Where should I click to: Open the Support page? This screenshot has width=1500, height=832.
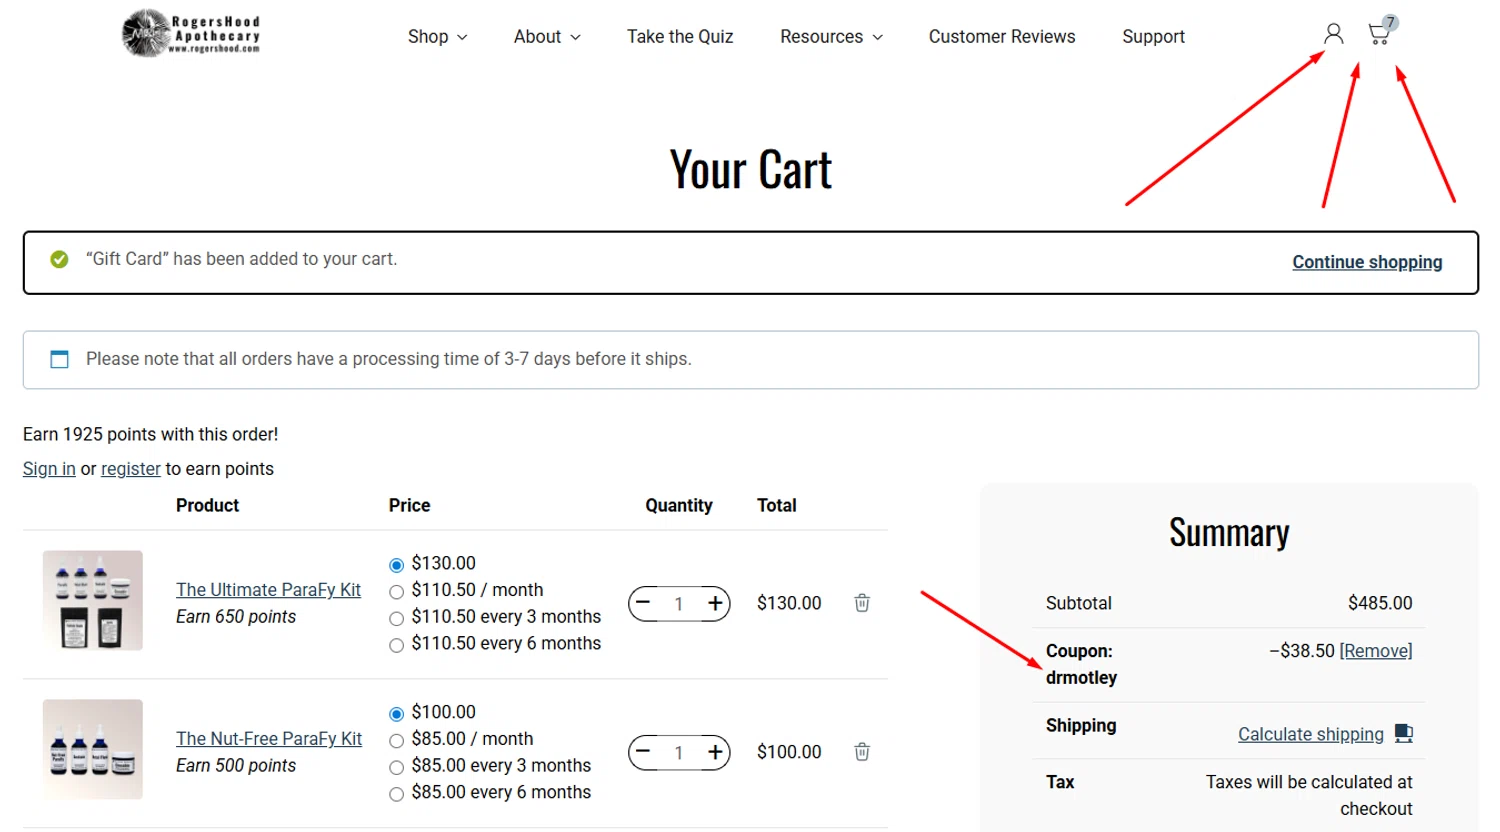[x=1153, y=37]
